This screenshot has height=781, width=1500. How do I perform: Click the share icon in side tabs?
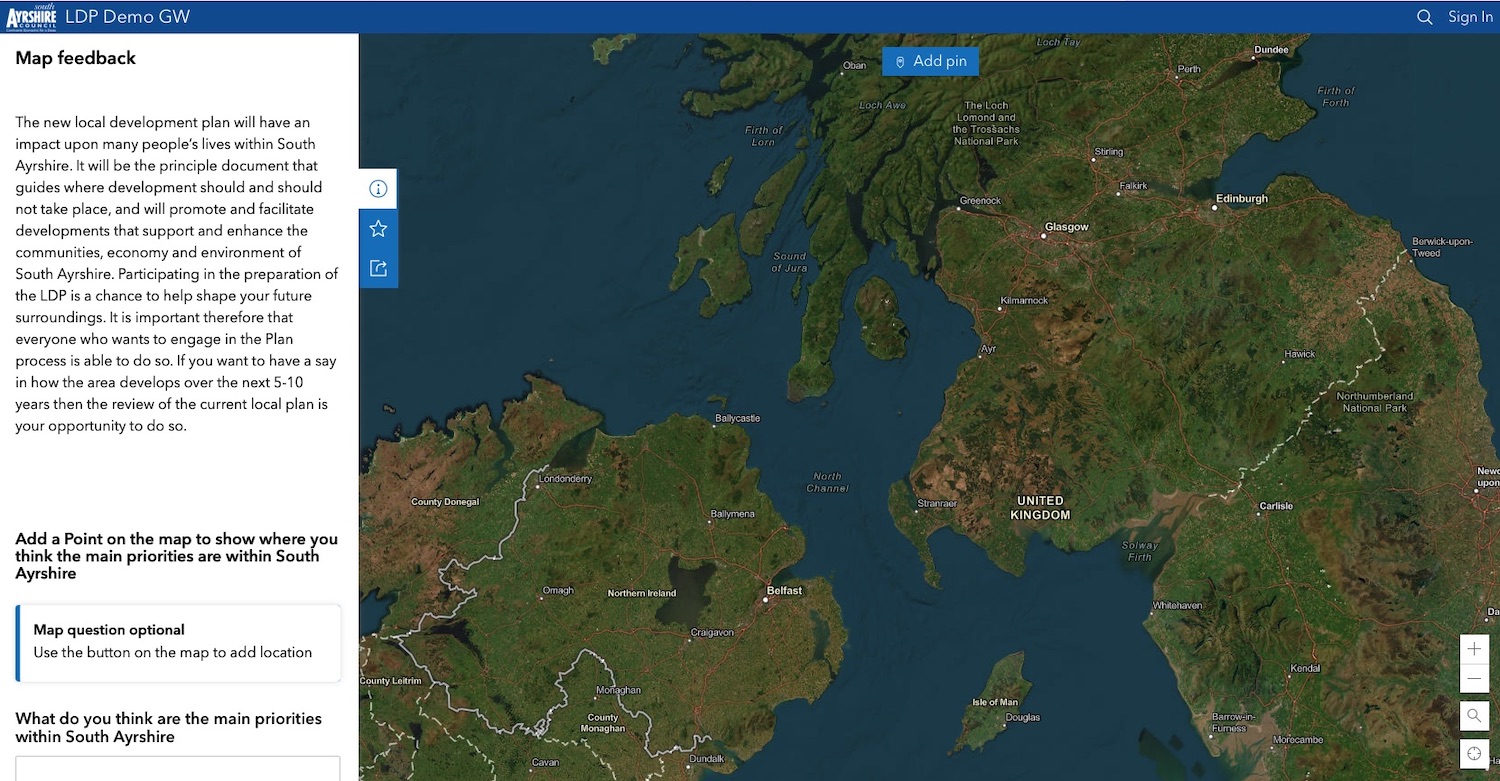[x=378, y=268]
